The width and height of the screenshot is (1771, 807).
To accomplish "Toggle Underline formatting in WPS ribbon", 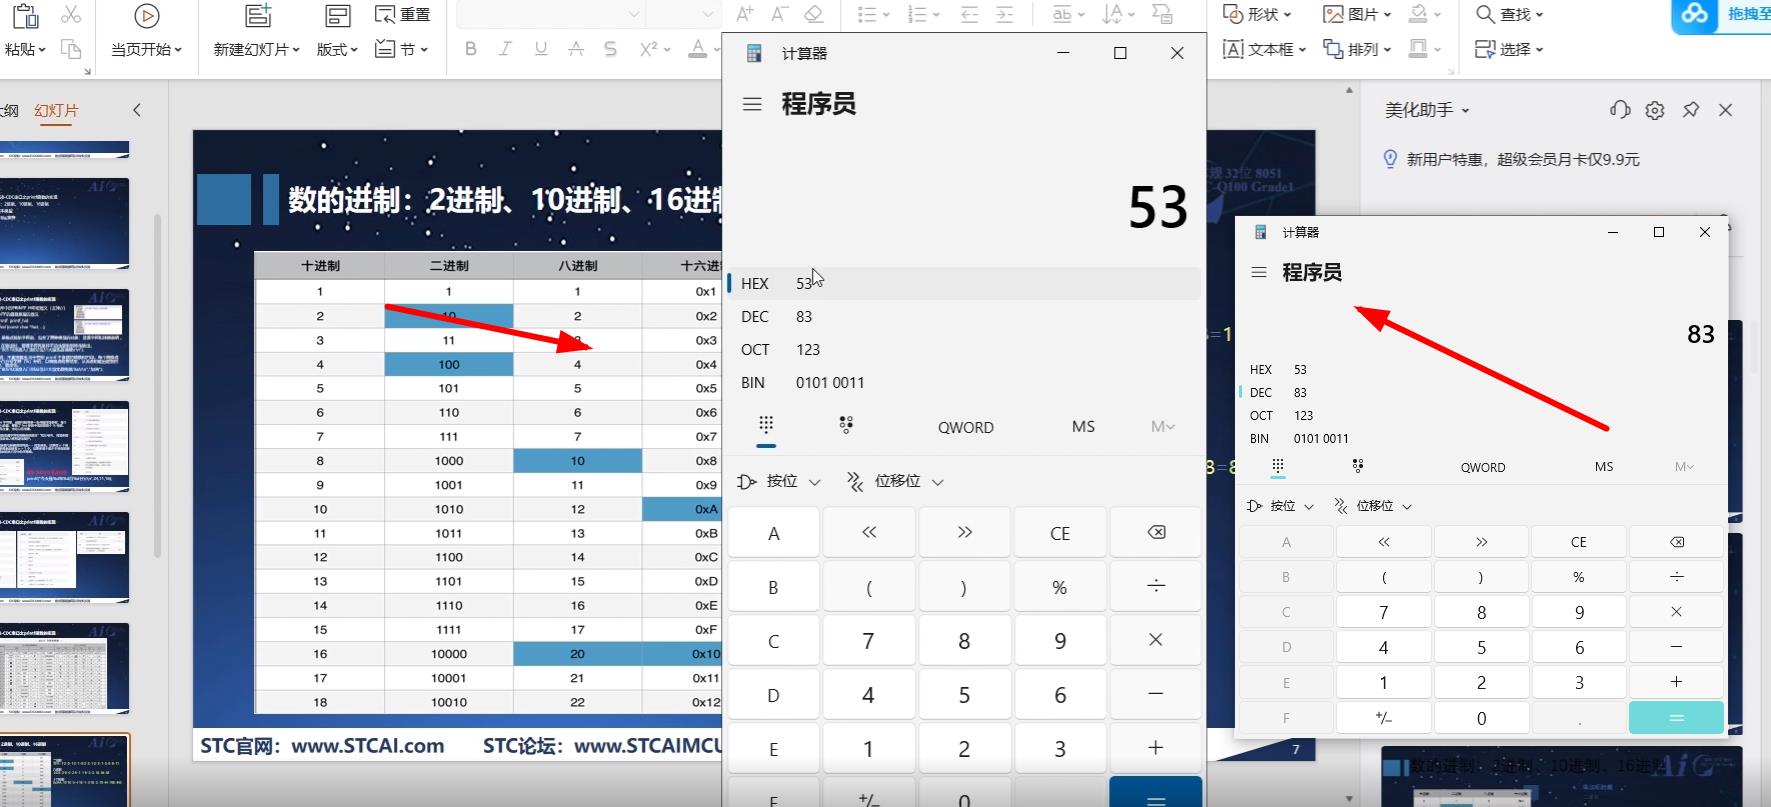I will pyautogui.click(x=541, y=49).
